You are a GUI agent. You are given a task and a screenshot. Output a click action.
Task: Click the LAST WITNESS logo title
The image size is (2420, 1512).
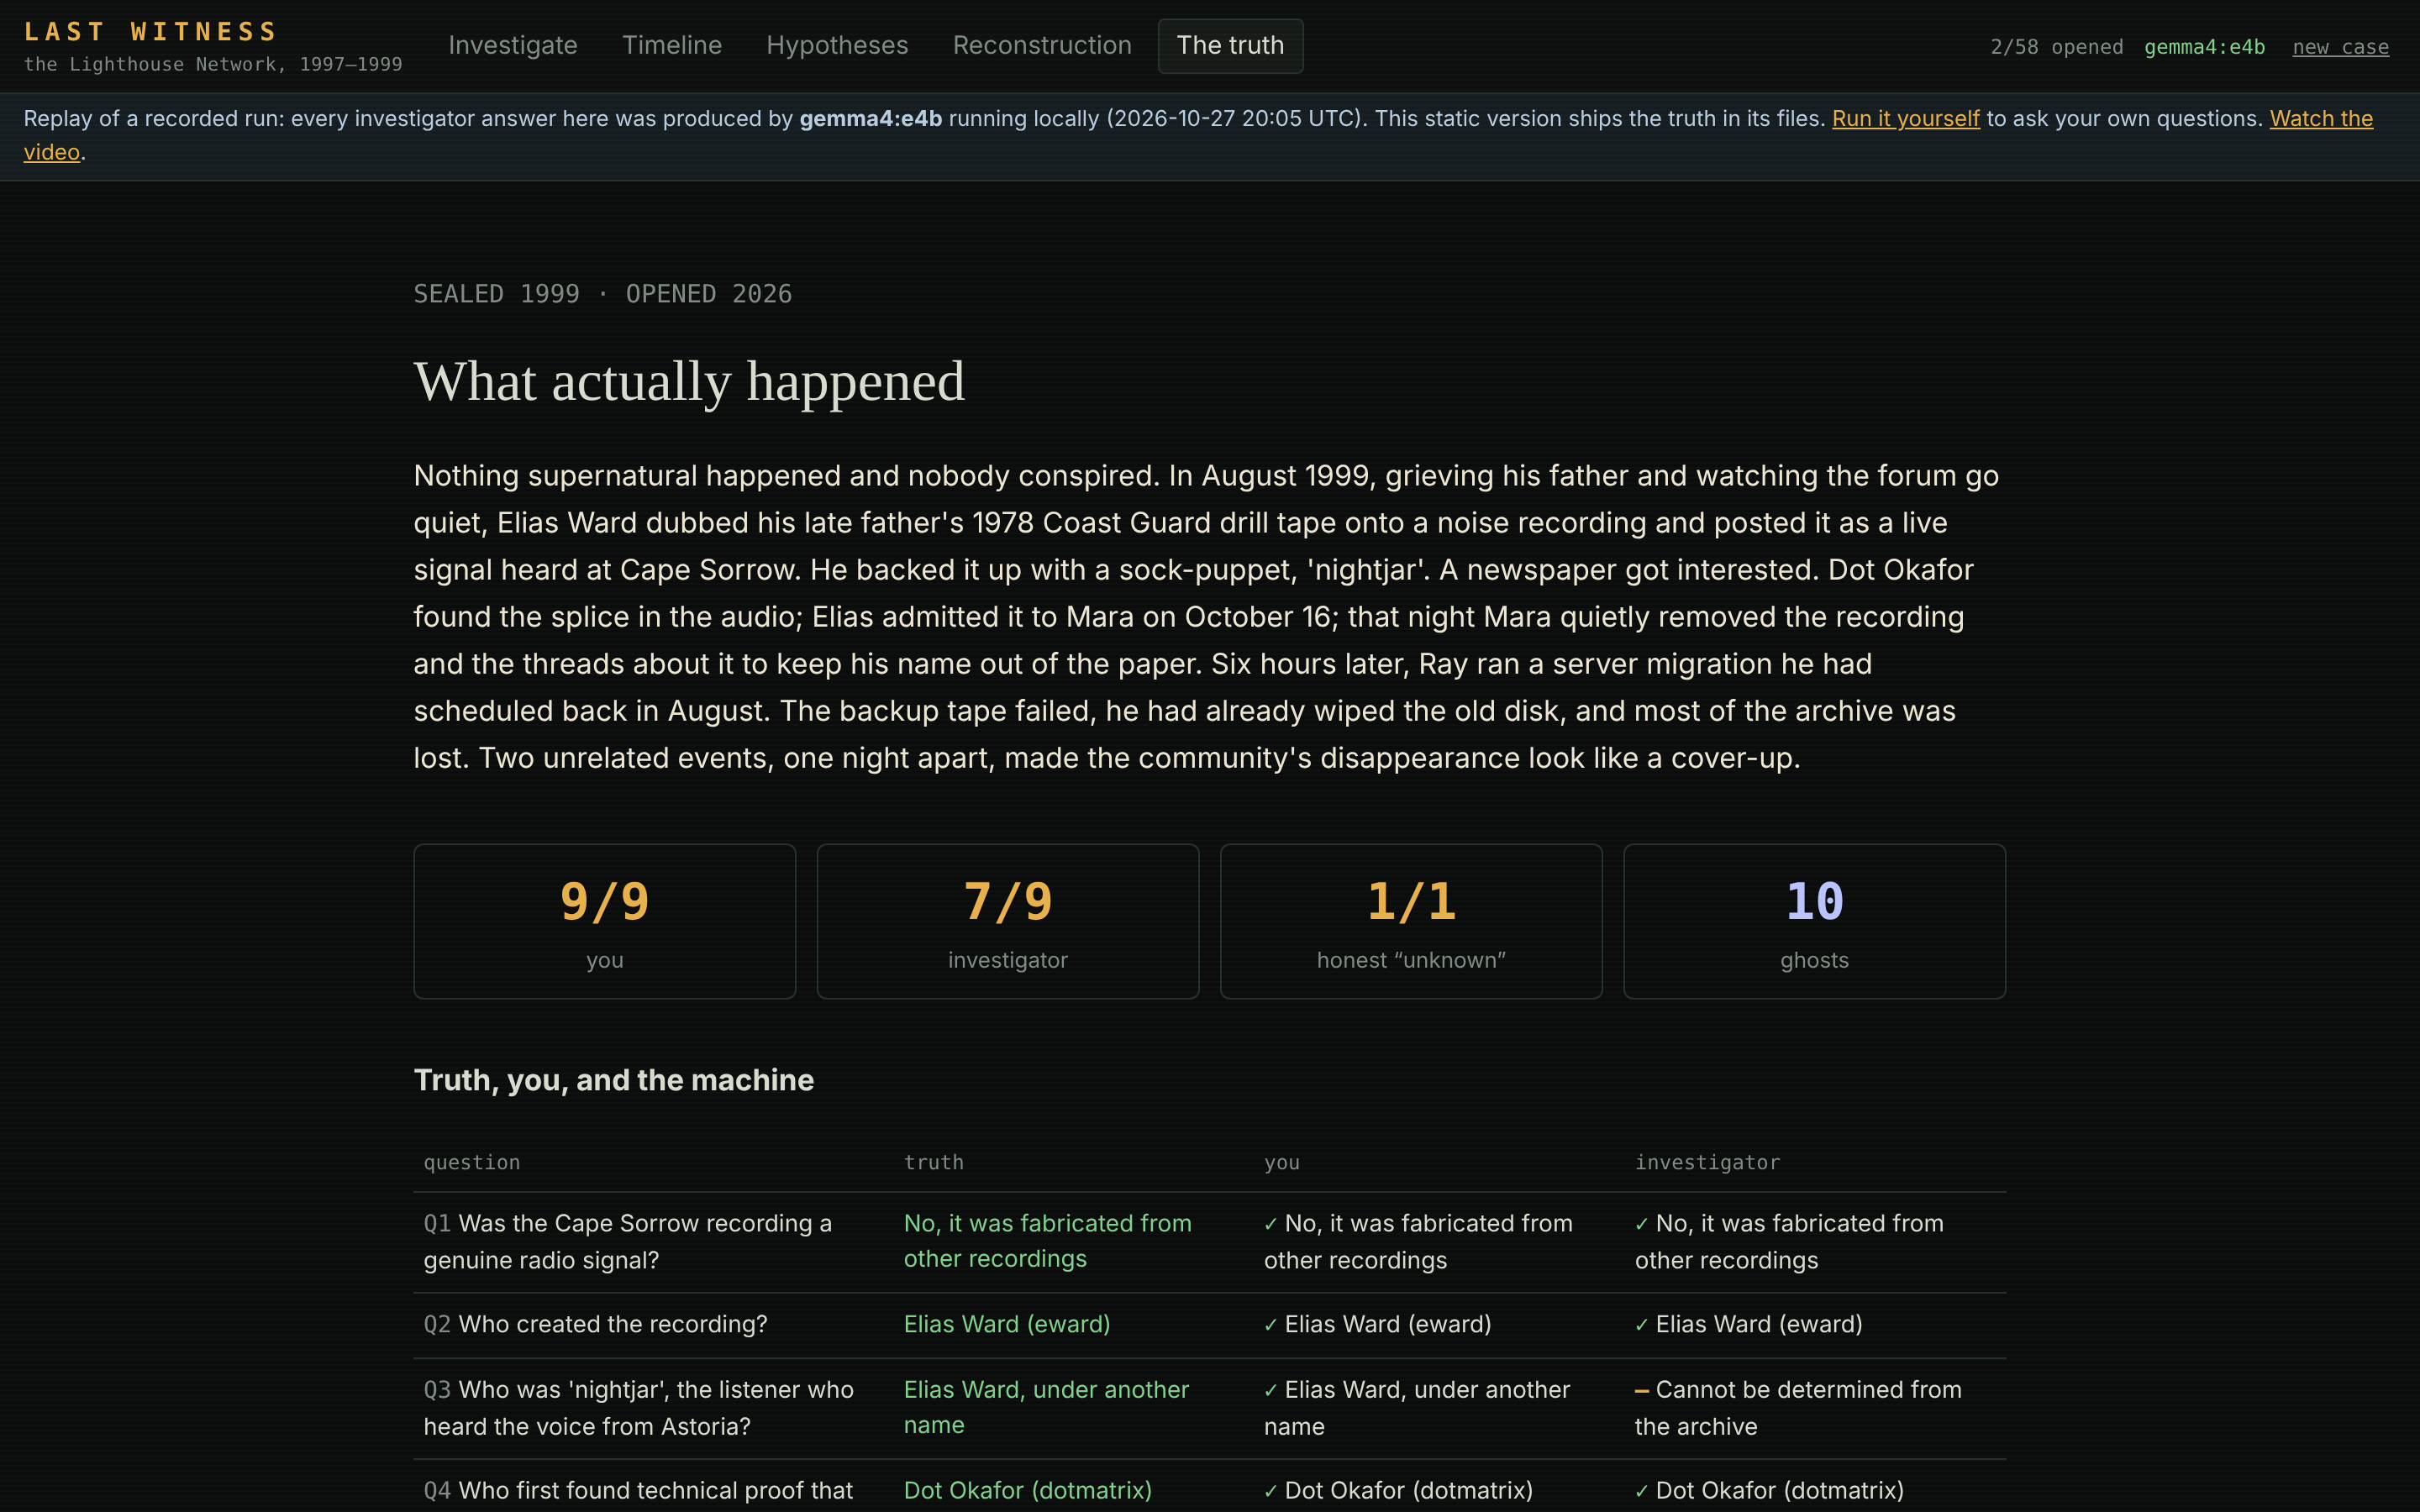(150, 32)
